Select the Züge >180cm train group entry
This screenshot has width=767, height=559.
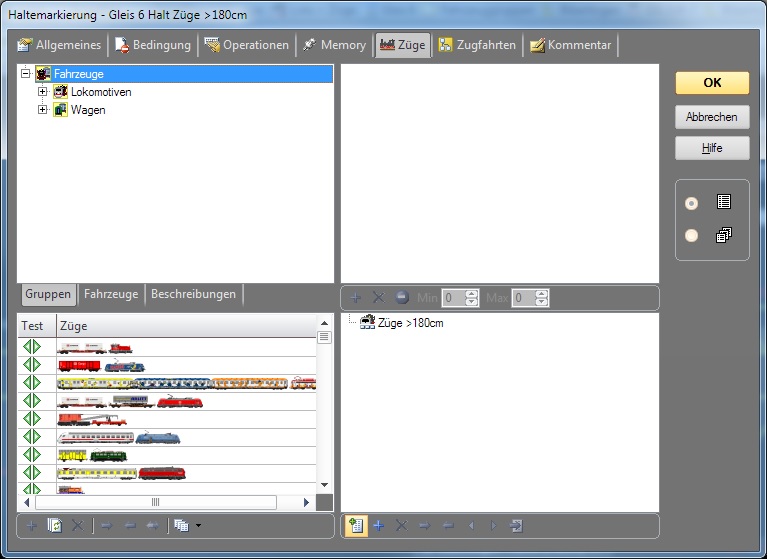click(x=408, y=323)
